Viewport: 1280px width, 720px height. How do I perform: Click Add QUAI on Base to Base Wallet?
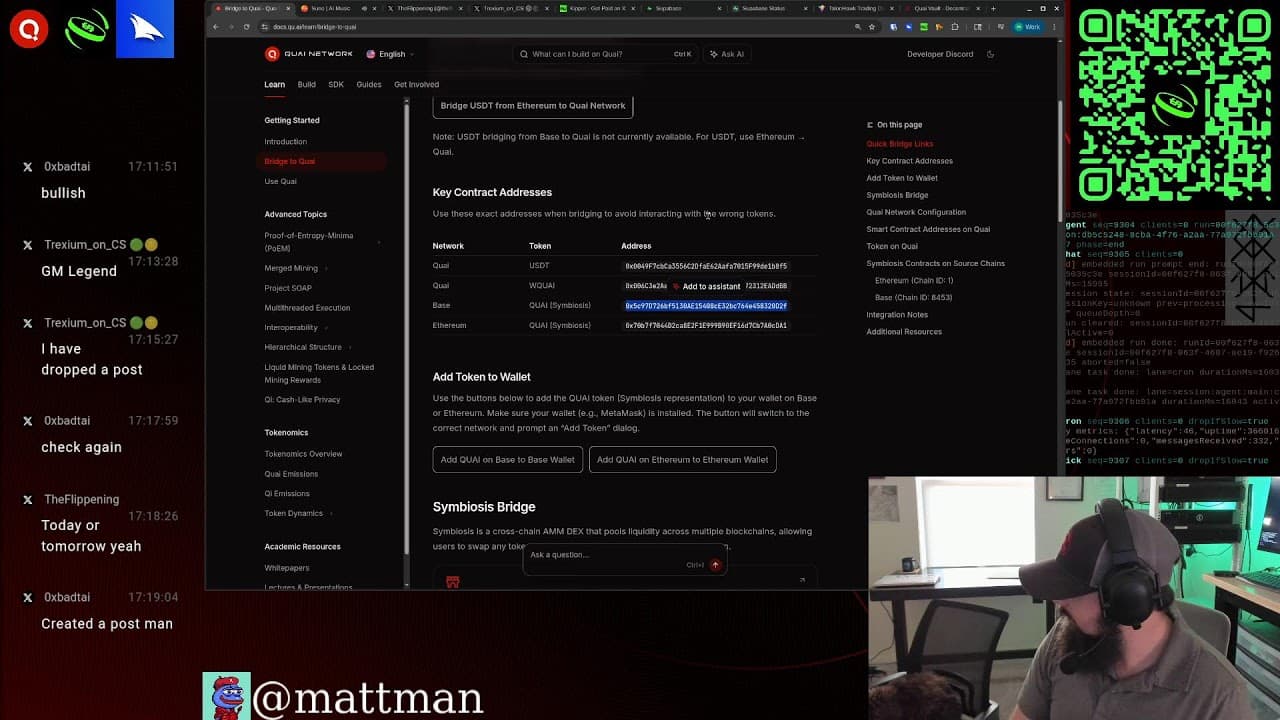click(x=507, y=460)
